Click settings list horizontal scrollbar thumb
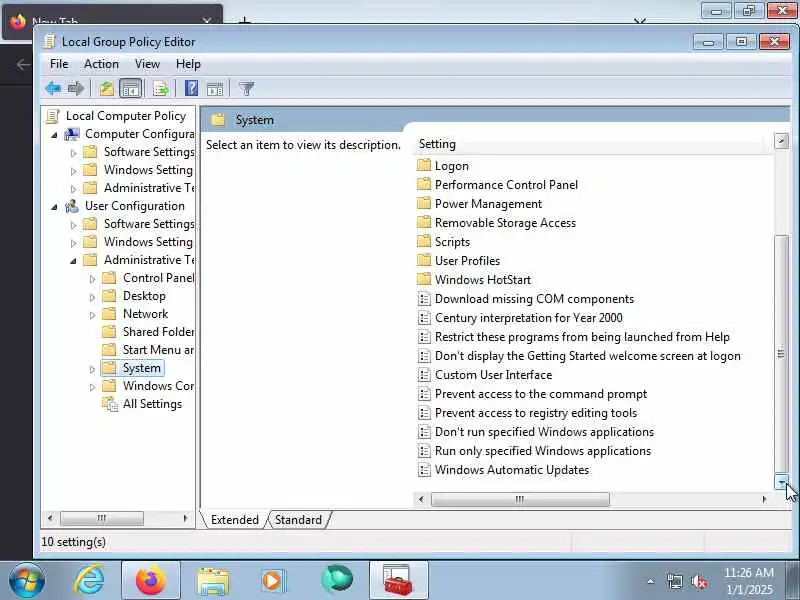The height and width of the screenshot is (600, 800). [x=520, y=499]
